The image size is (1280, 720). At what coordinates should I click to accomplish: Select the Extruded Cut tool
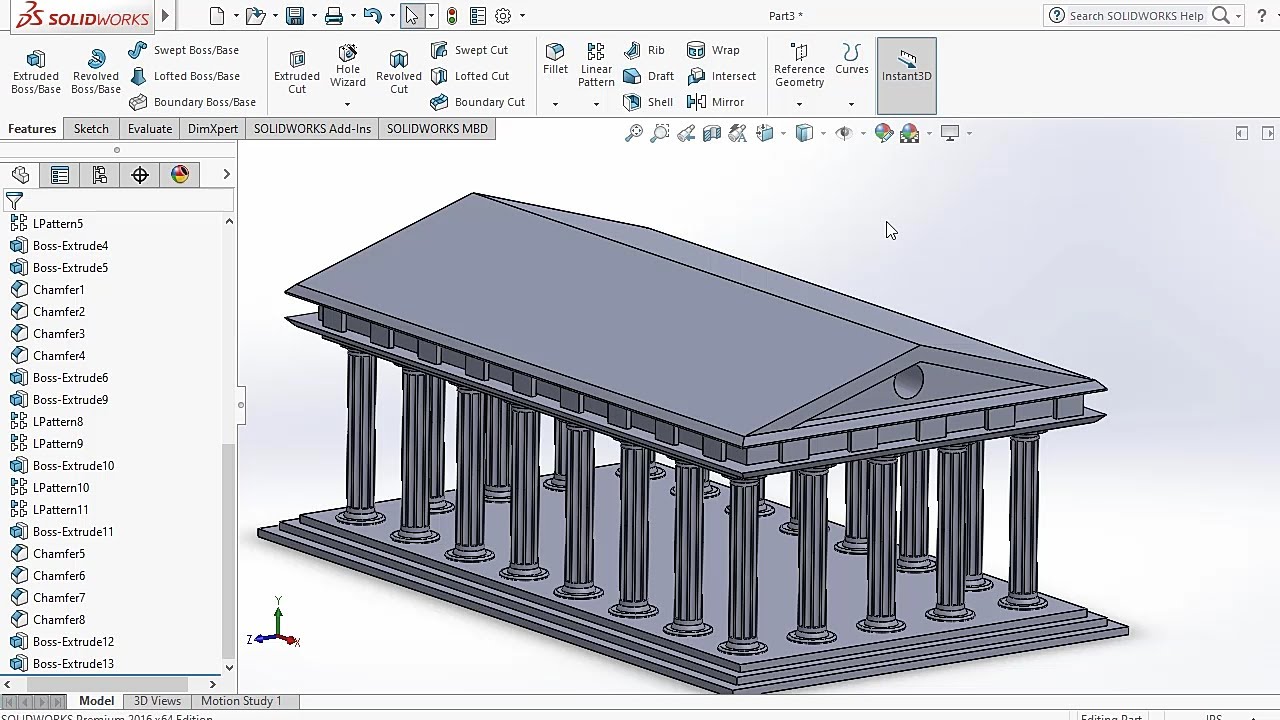(x=297, y=72)
